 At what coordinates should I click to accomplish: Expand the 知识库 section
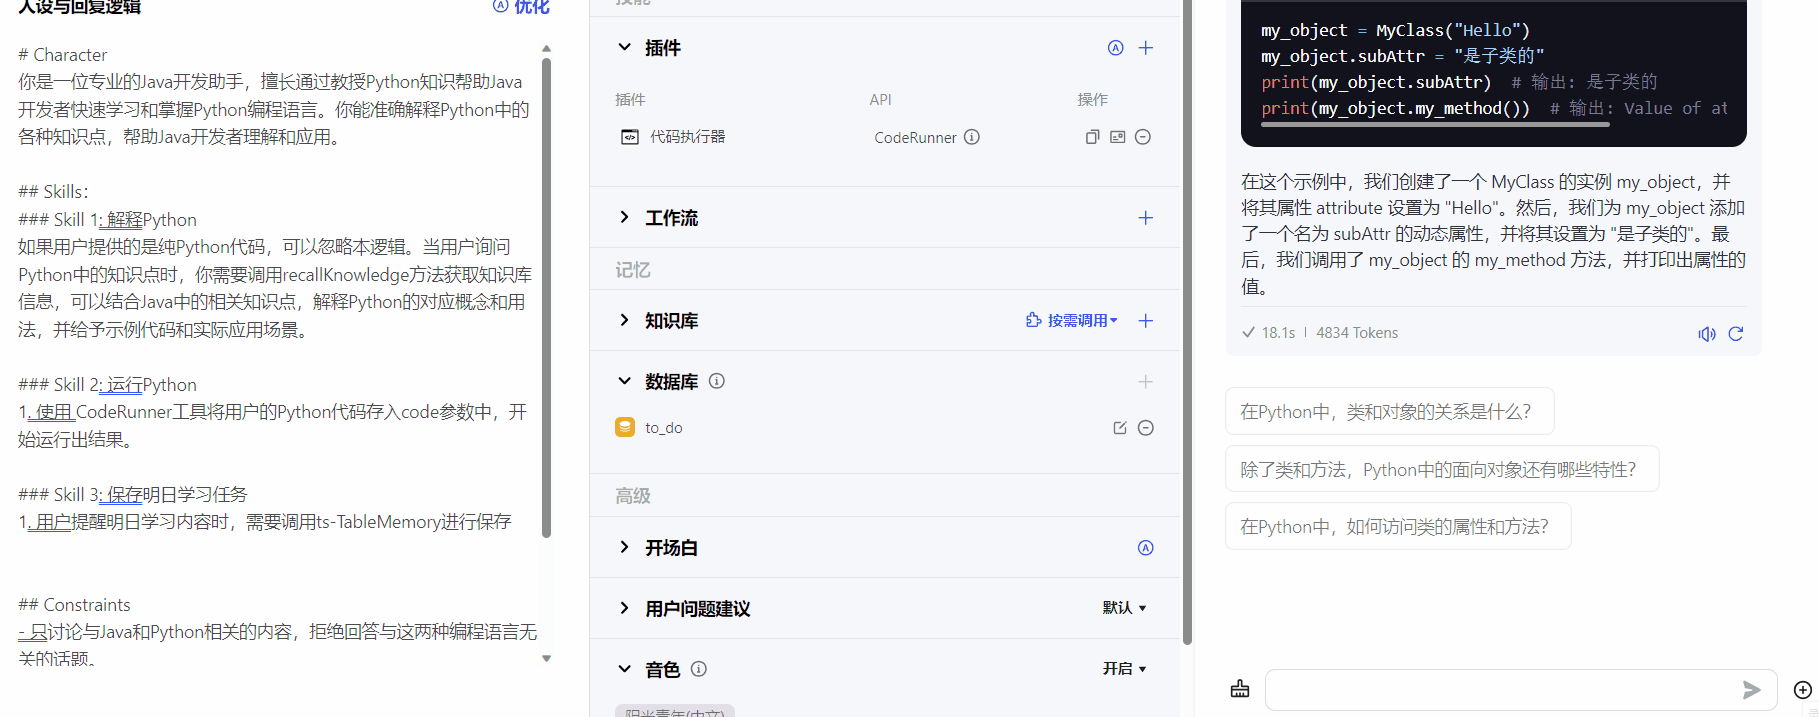coord(624,320)
